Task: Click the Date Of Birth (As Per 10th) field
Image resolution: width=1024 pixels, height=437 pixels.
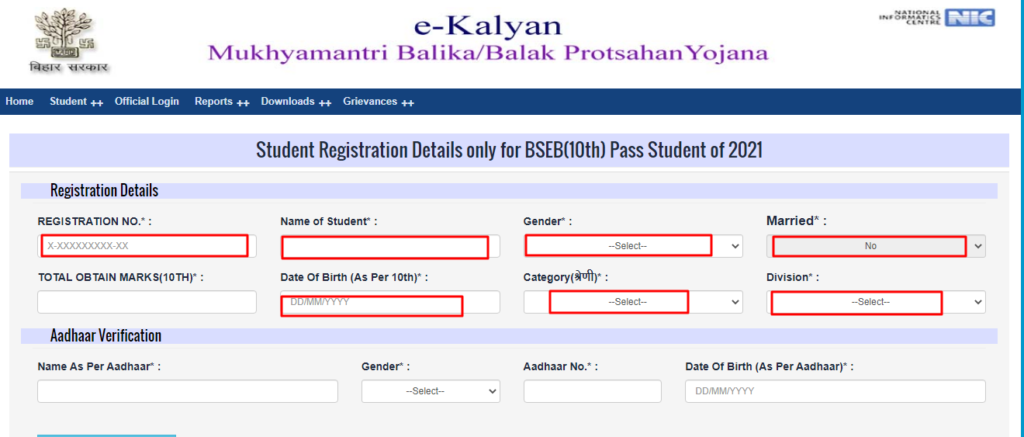Action: [x=390, y=302]
